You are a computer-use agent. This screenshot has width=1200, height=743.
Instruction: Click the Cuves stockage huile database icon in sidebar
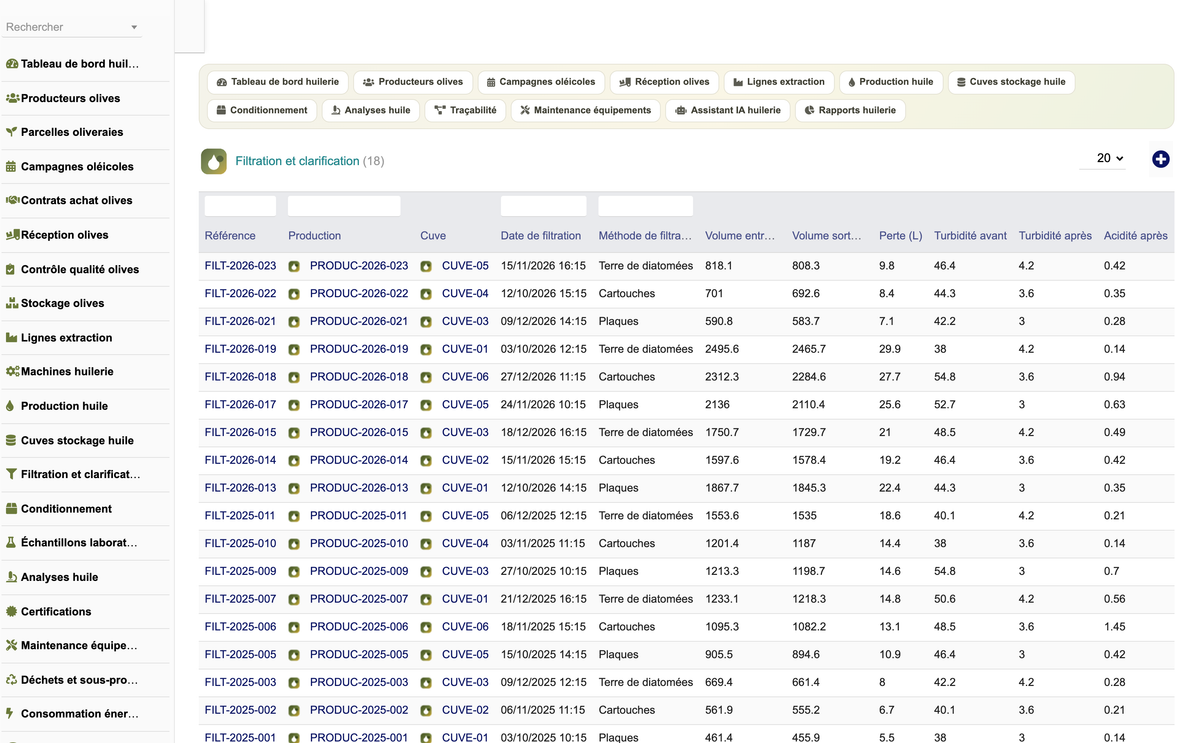[12, 440]
